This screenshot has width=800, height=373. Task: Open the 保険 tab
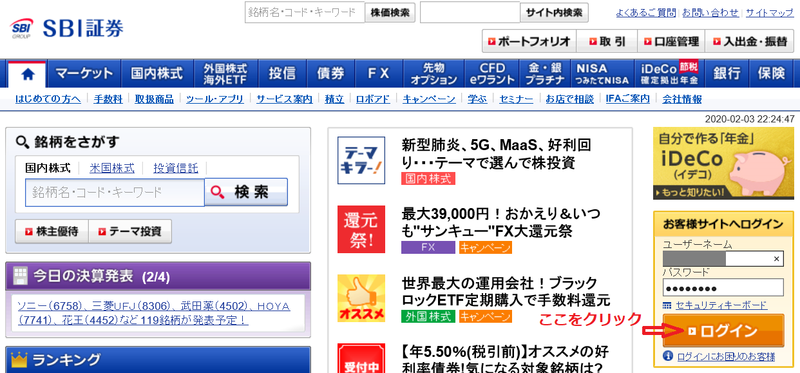771,74
